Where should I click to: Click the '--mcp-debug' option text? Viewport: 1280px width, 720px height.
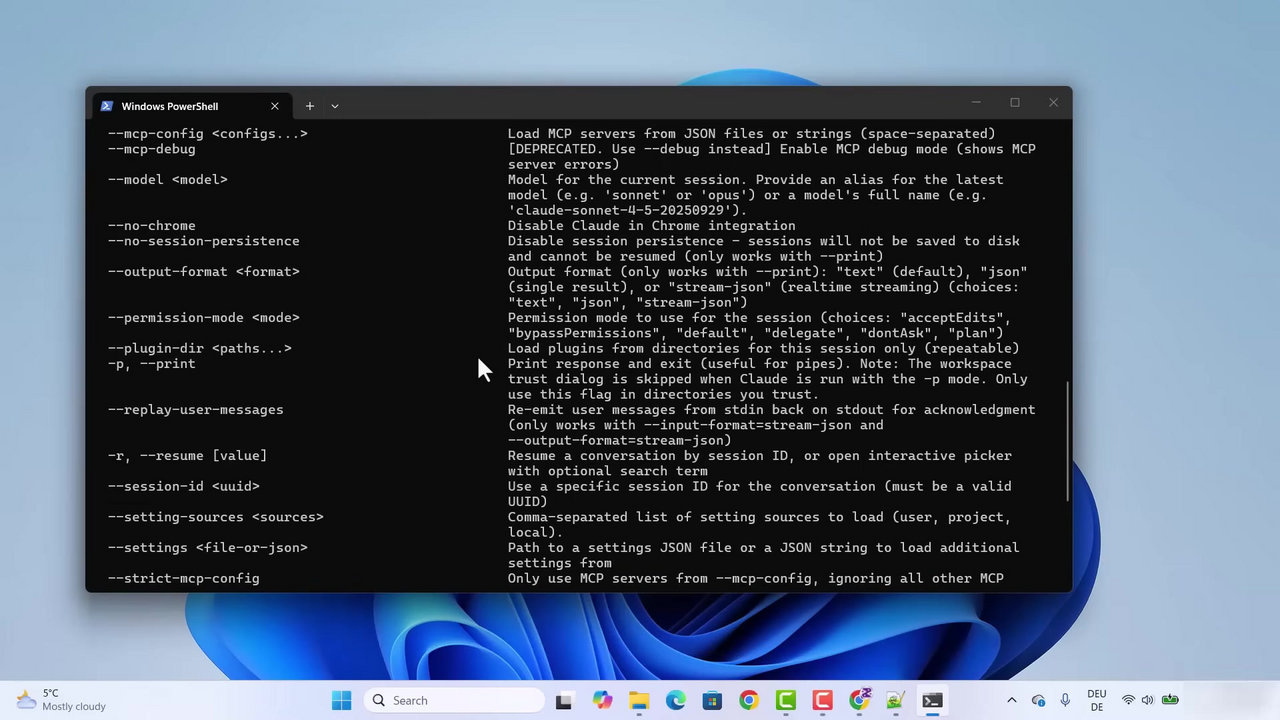(152, 149)
